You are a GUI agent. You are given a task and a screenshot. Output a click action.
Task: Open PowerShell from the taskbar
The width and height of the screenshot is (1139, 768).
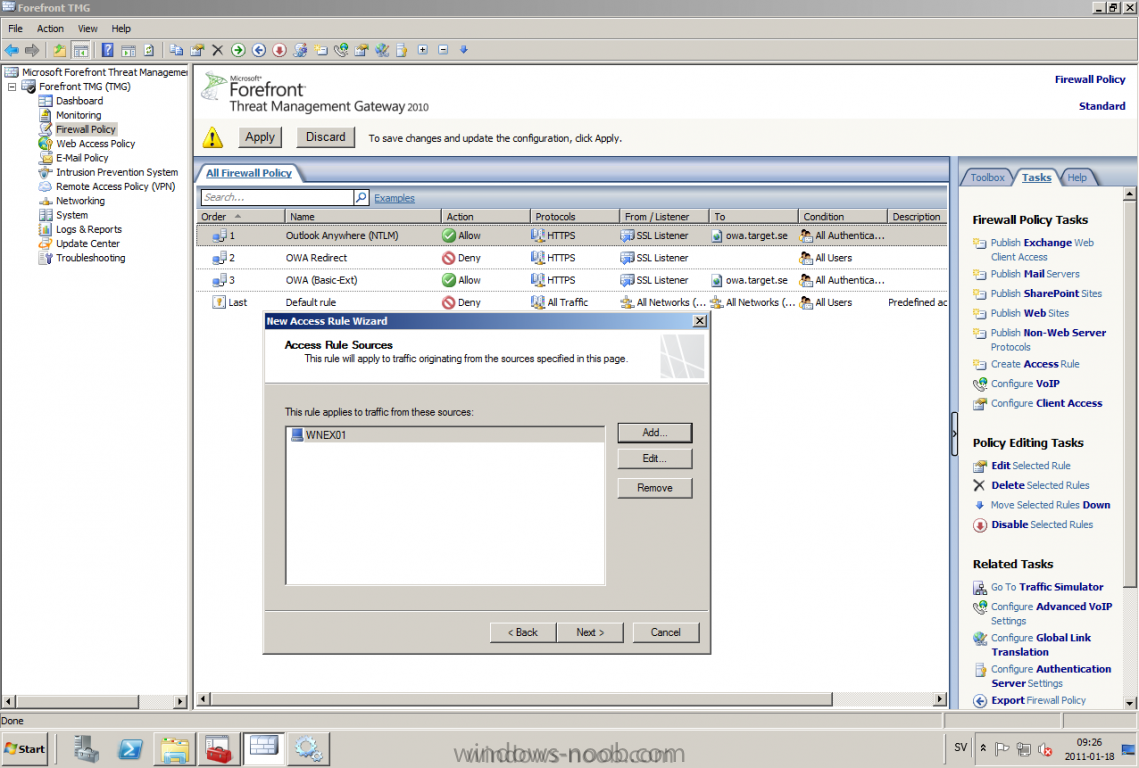point(131,749)
